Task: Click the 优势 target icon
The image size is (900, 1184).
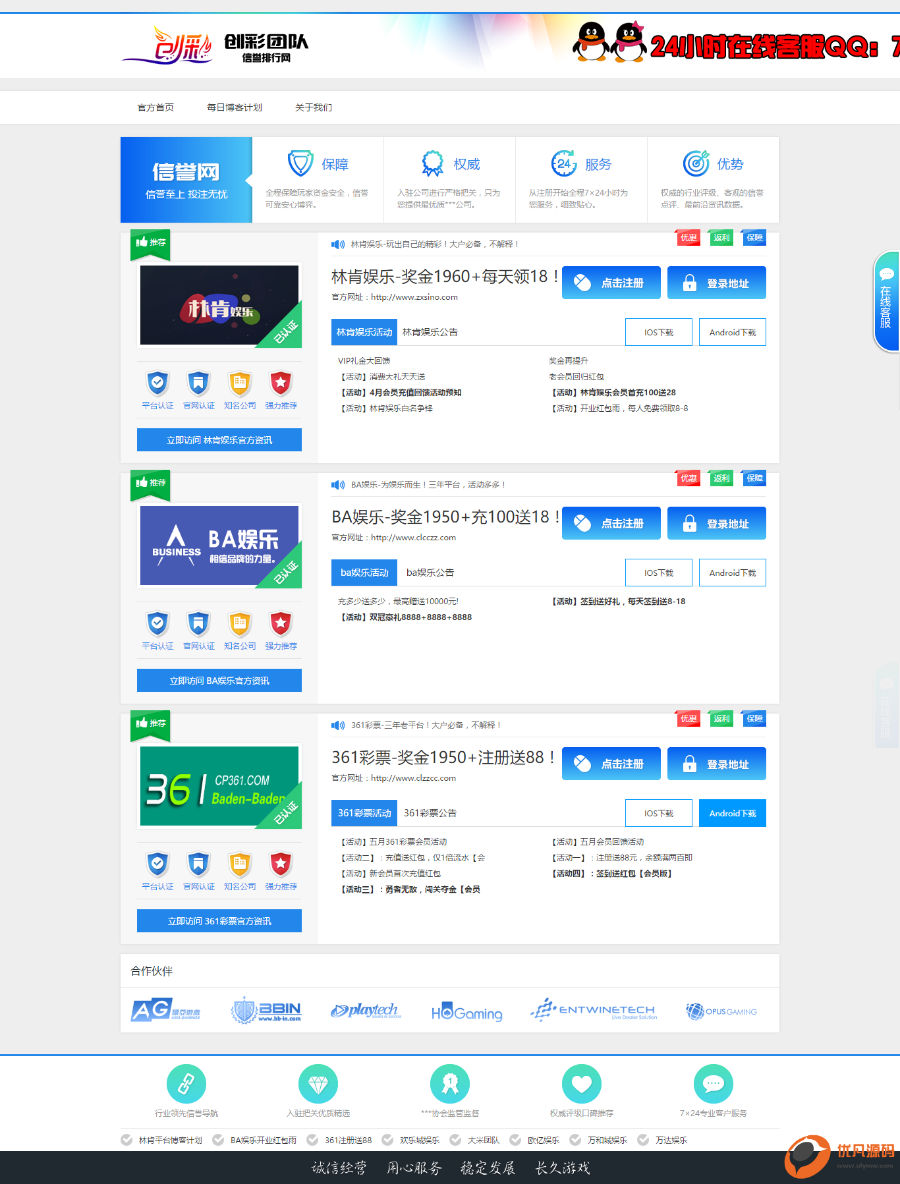Action: tap(696, 163)
